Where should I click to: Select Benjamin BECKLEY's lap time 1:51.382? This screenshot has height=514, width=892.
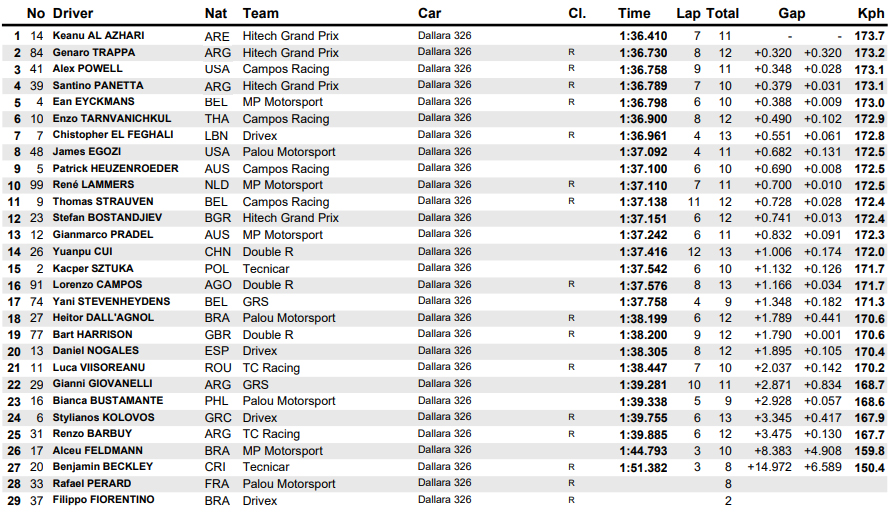[644, 466]
